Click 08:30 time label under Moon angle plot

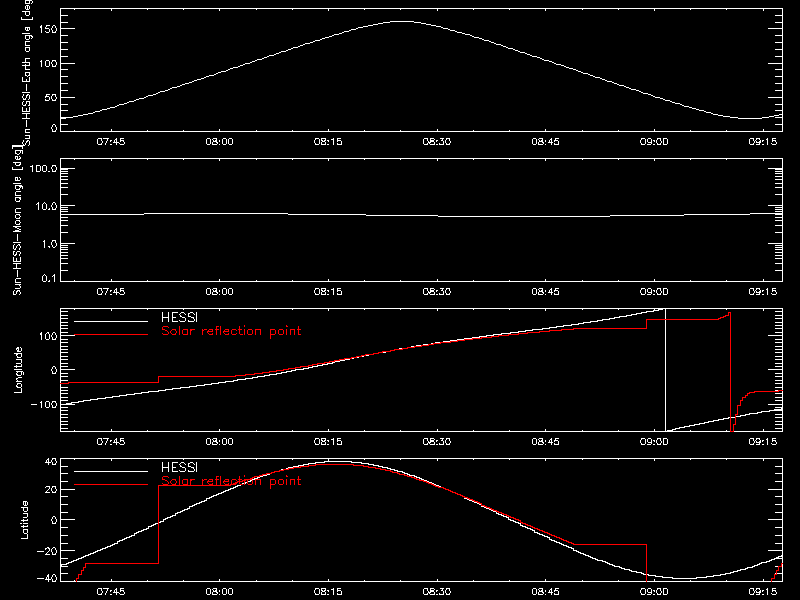[x=437, y=292]
